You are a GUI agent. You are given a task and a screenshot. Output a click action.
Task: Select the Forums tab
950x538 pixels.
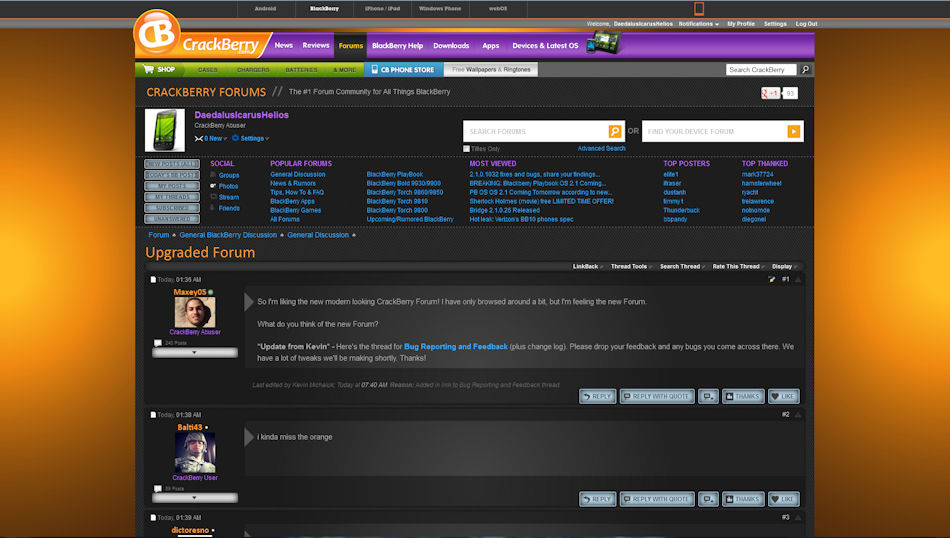[x=351, y=45]
